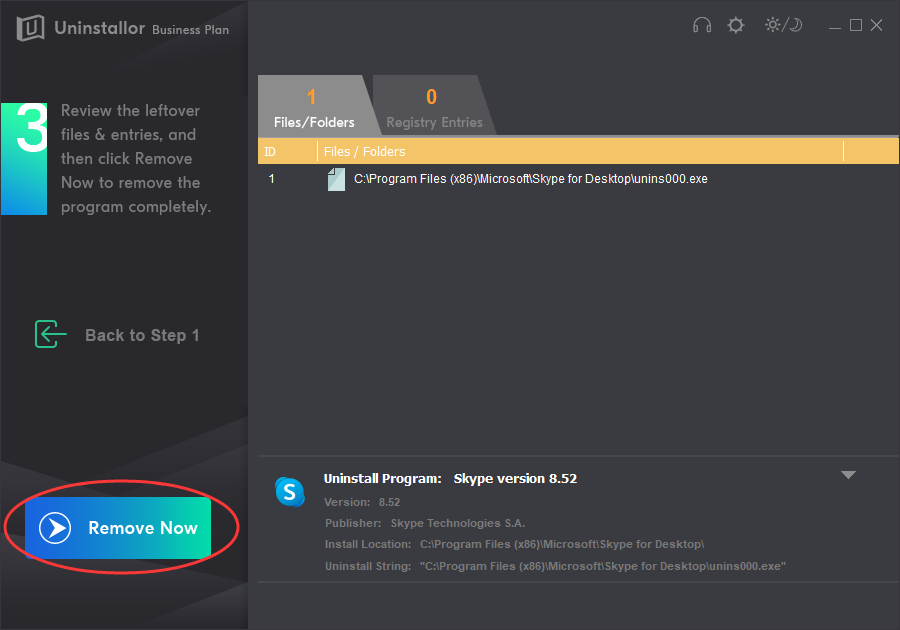Click the Skype version 8.52 program title
Screen dimensions: 900x630
point(515,479)
